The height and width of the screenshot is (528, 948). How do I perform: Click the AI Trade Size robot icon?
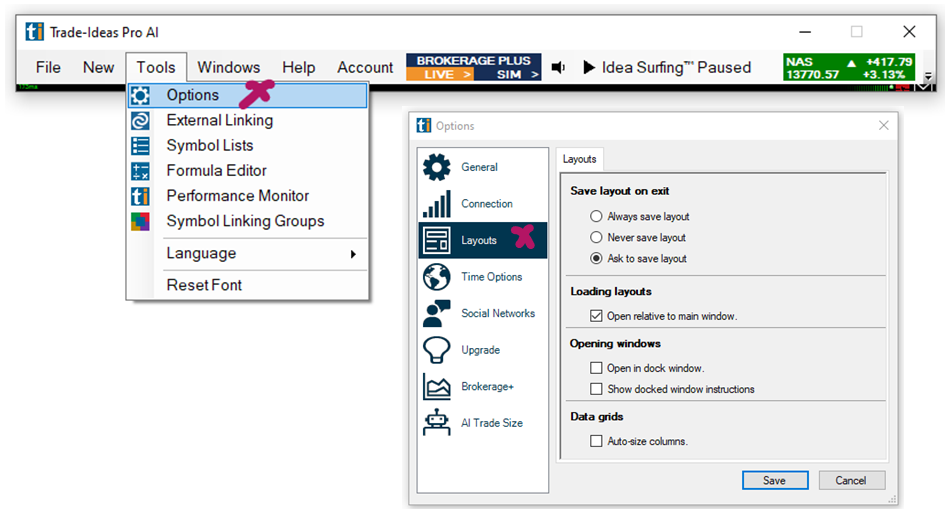(437, 423)
